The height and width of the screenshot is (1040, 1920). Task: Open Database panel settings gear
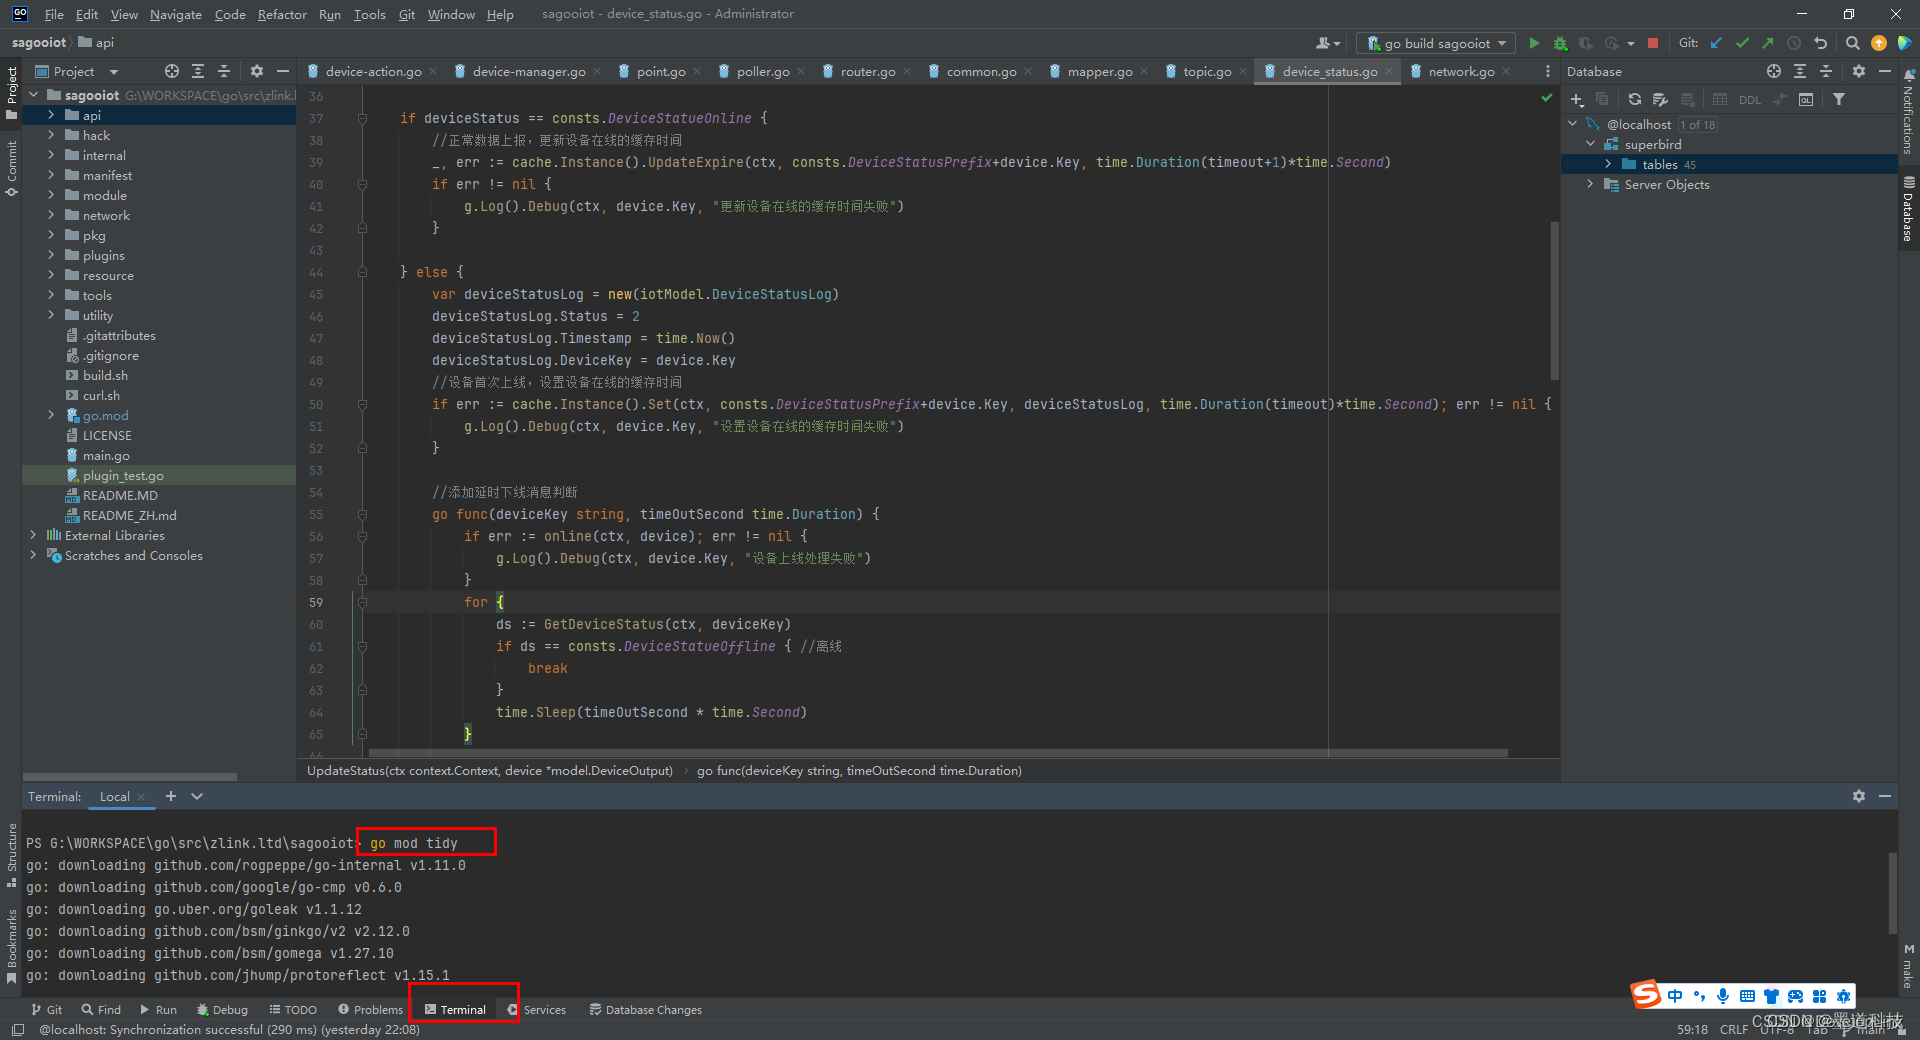point(1859,71)
